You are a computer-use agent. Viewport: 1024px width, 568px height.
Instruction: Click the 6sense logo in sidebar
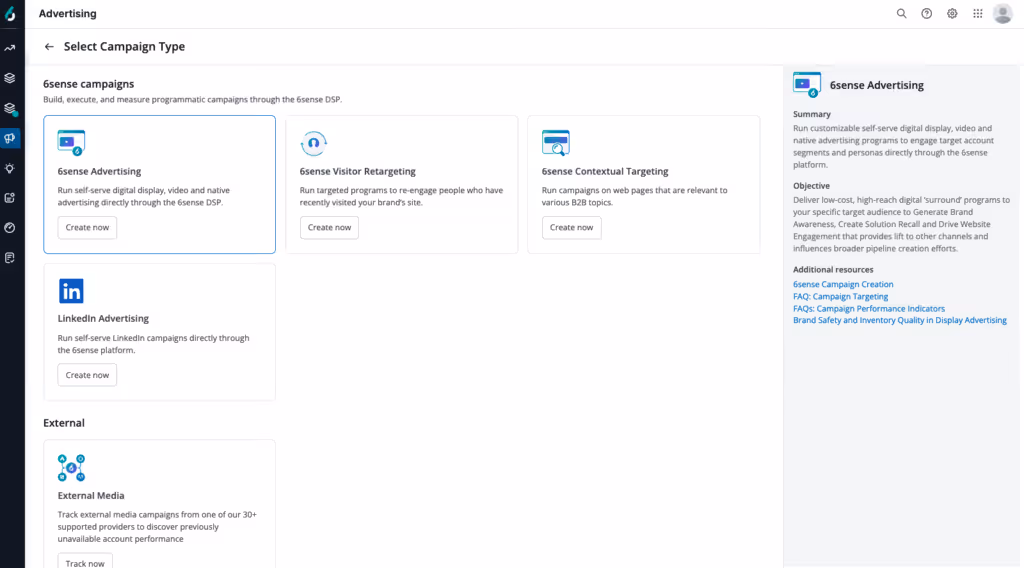click(x=10, y=14)
